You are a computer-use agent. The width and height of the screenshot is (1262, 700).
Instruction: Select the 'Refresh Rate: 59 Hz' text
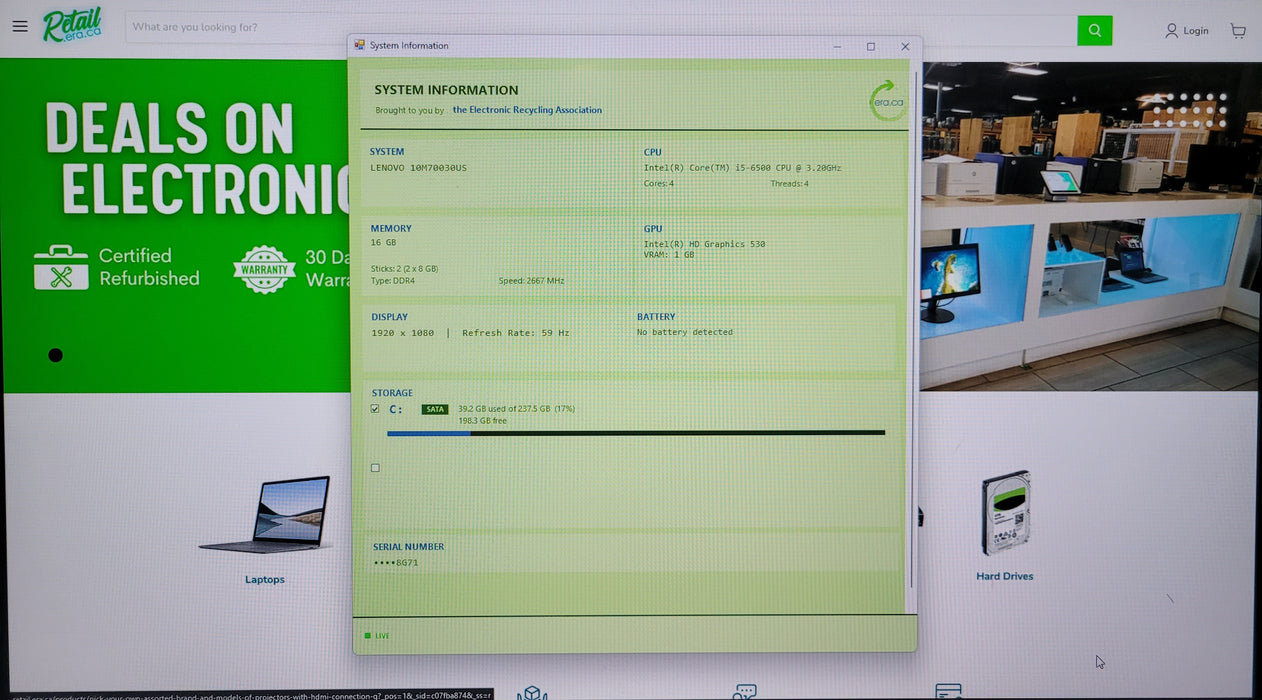tap(516, 333)
